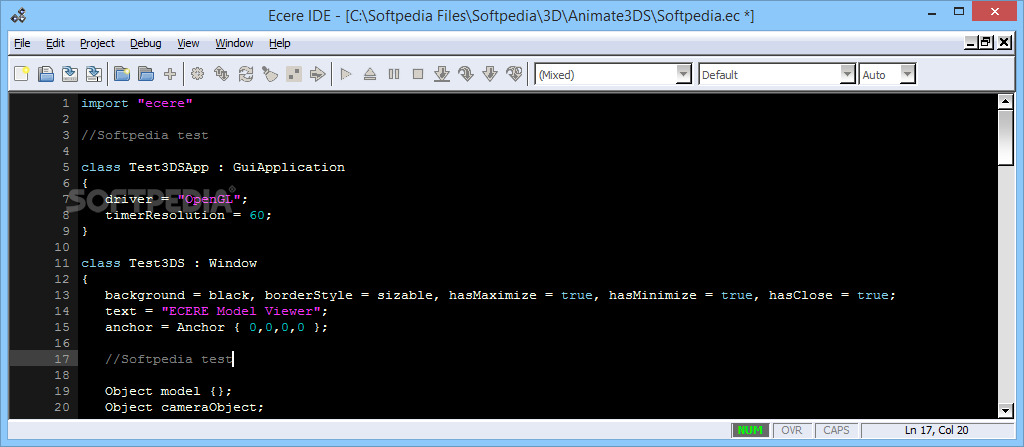Click '//Softpedia test' comment on line 17

point(168,359)
